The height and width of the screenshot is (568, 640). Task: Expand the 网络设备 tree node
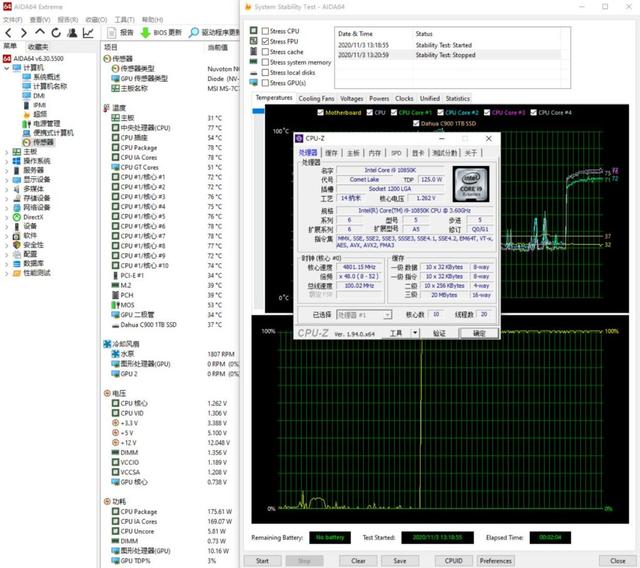[7, 208]
